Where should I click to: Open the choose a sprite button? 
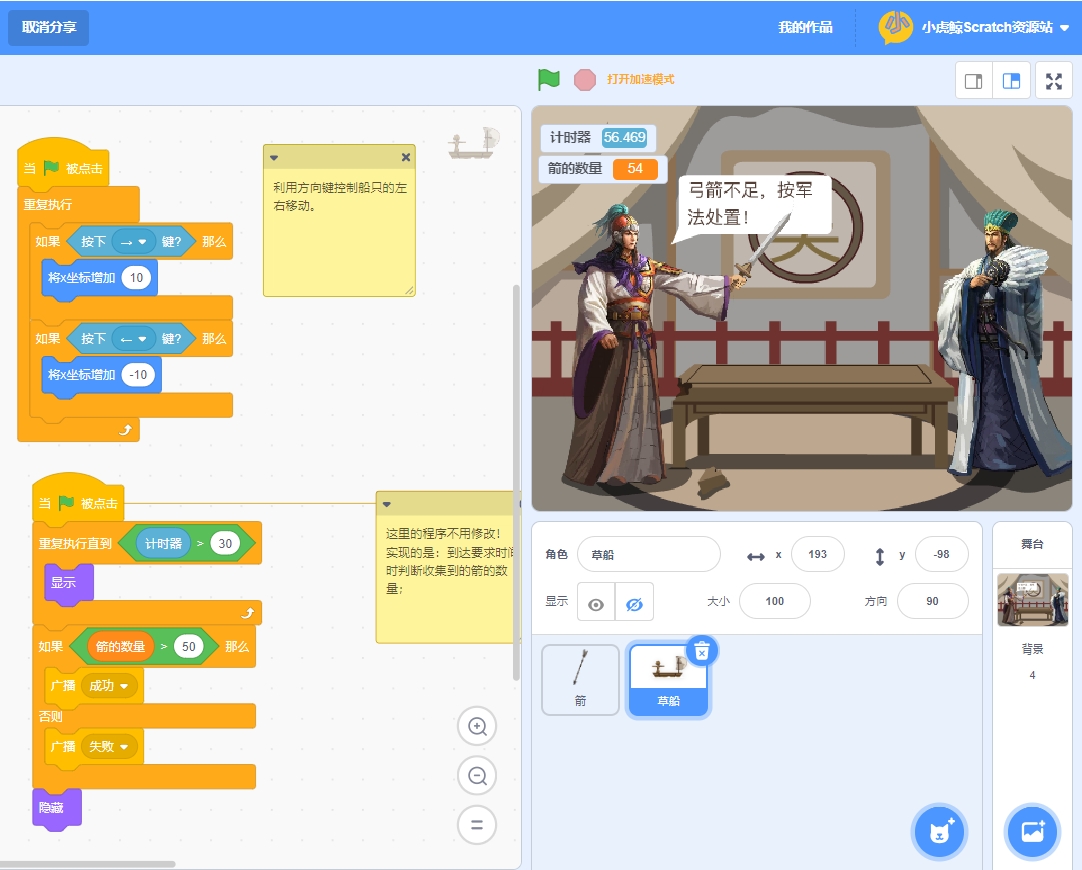click(939, 831)
